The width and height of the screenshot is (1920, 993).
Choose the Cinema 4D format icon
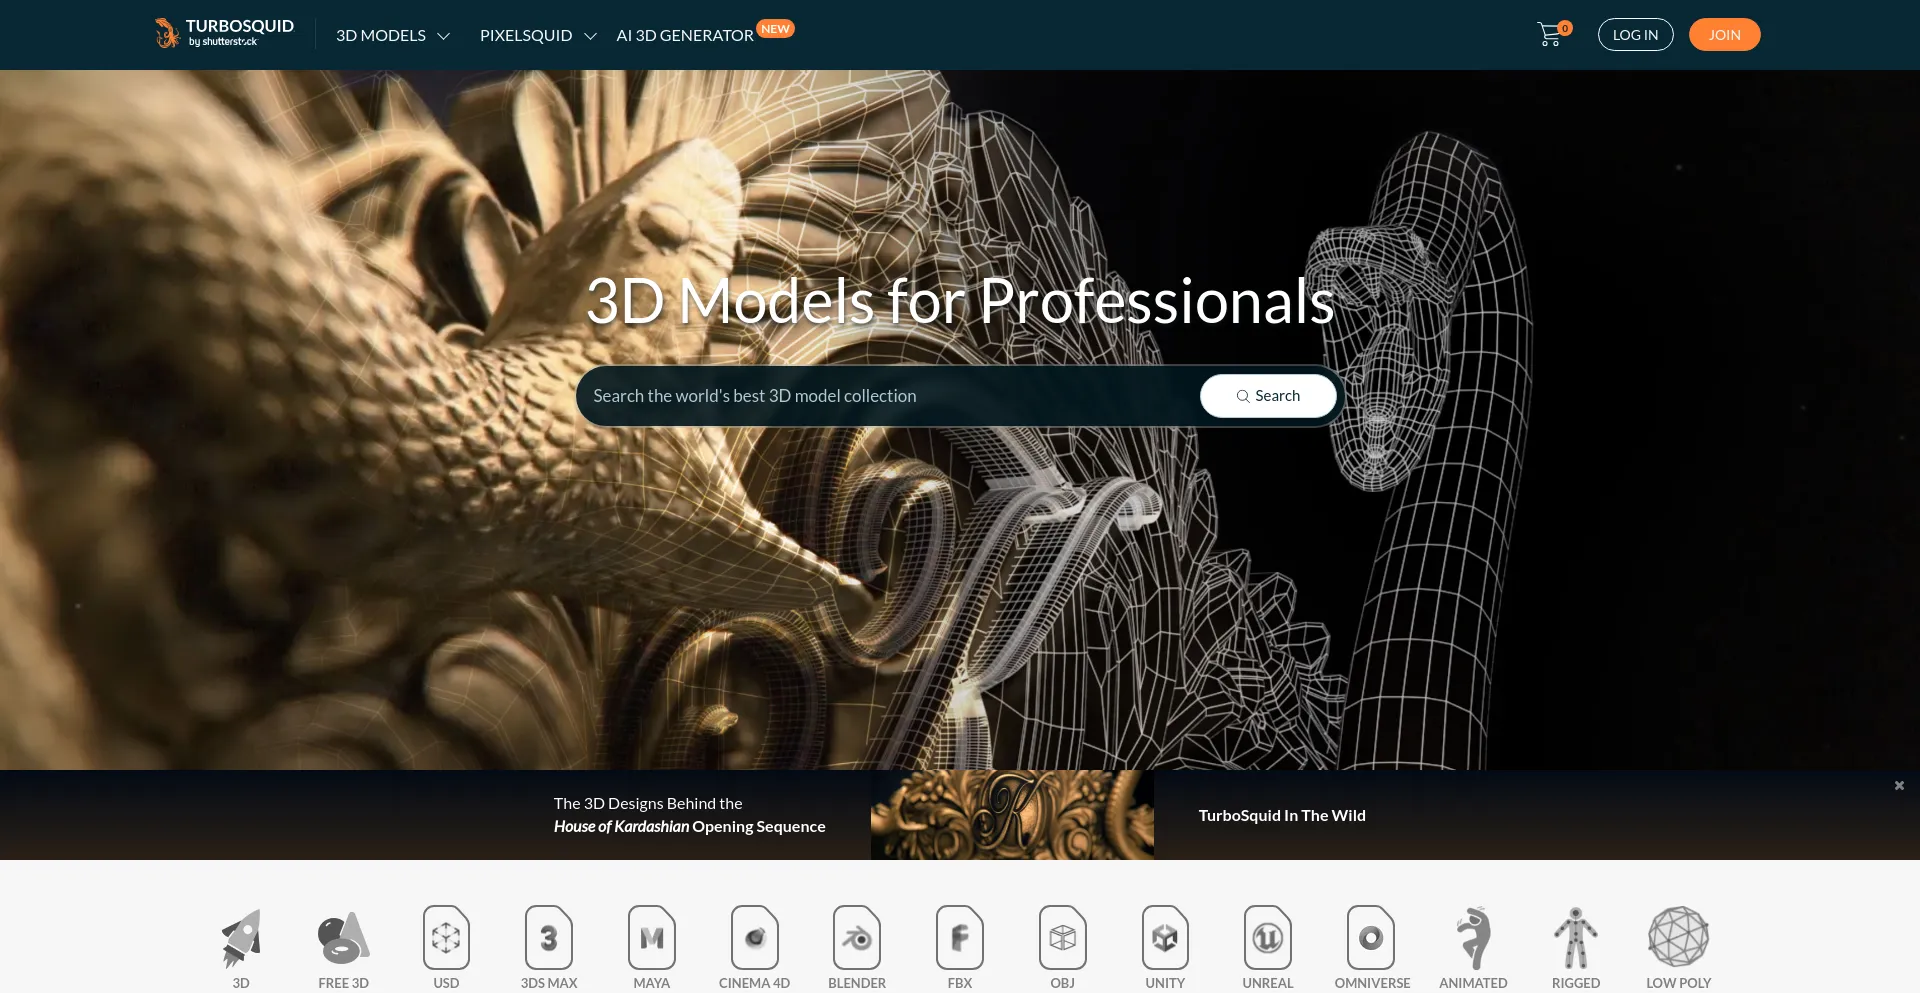point(755,938)
